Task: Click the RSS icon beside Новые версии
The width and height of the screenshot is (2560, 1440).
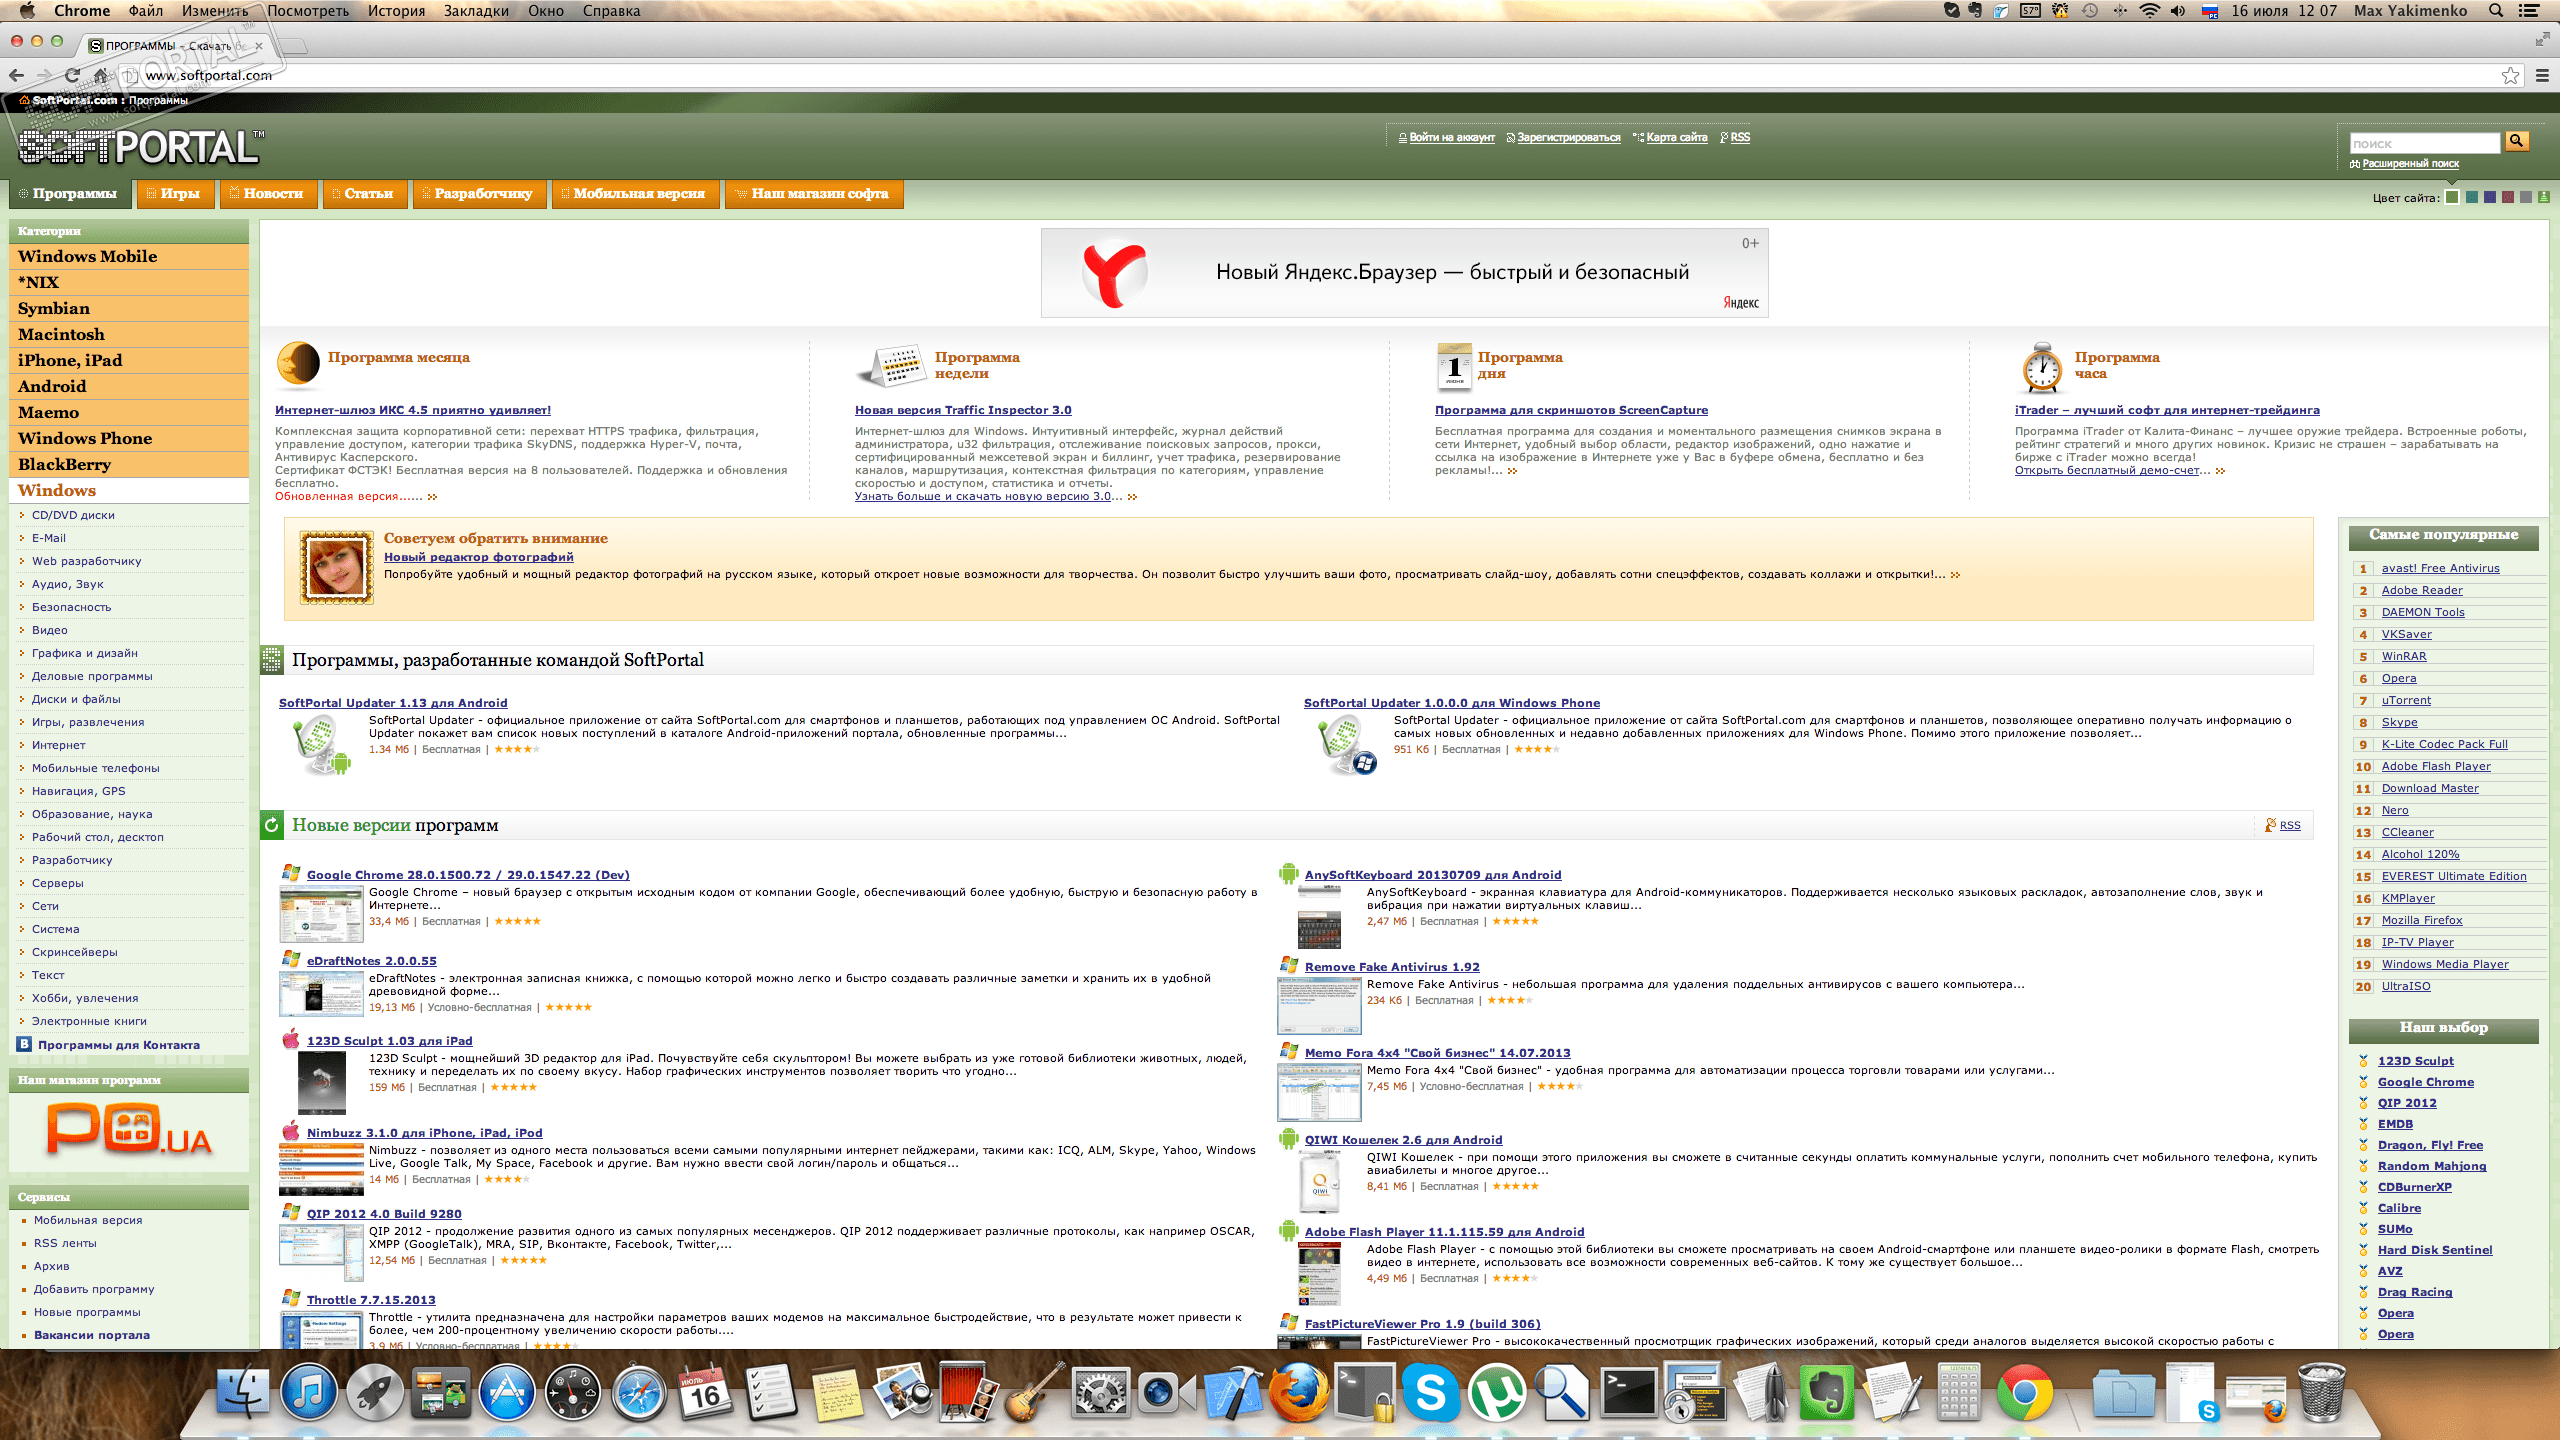Action: coord(2271,825)
